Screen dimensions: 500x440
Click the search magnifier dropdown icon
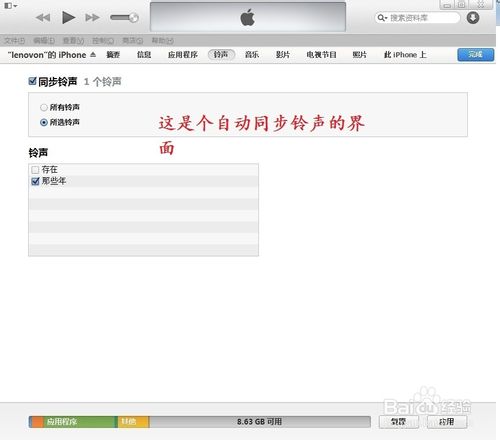coord(382,18)
